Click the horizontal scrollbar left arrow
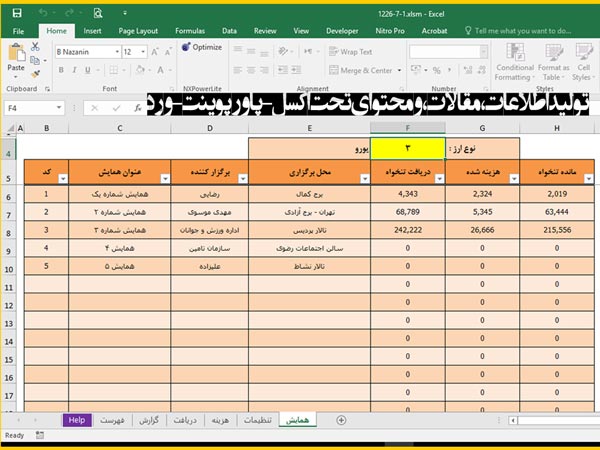Screen dimensions: 600x450 click(x=513, y=421)
